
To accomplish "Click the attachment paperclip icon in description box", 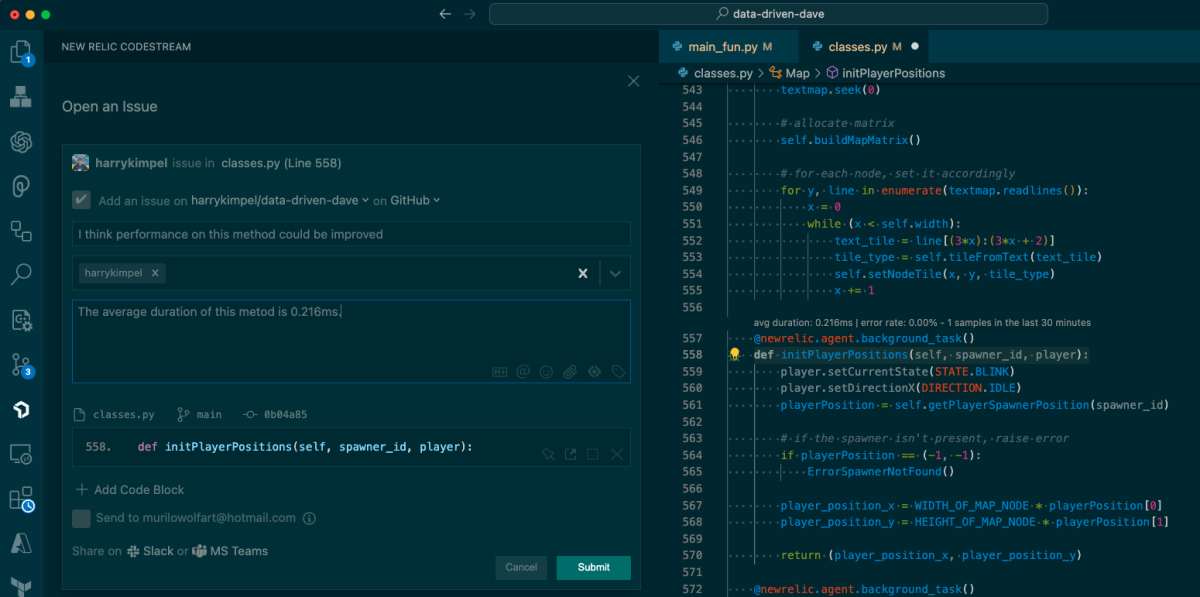I will coord(570,372).
